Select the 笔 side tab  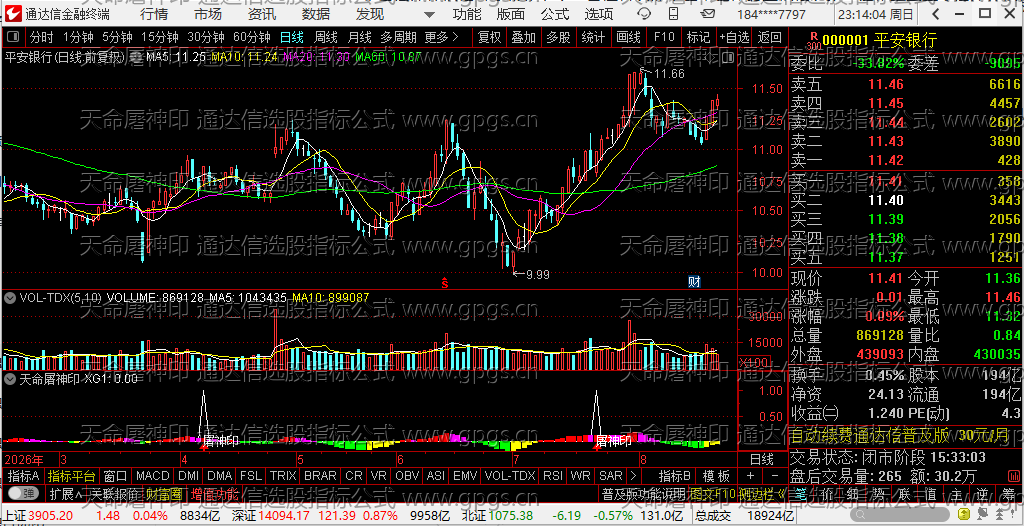[802, 493]
